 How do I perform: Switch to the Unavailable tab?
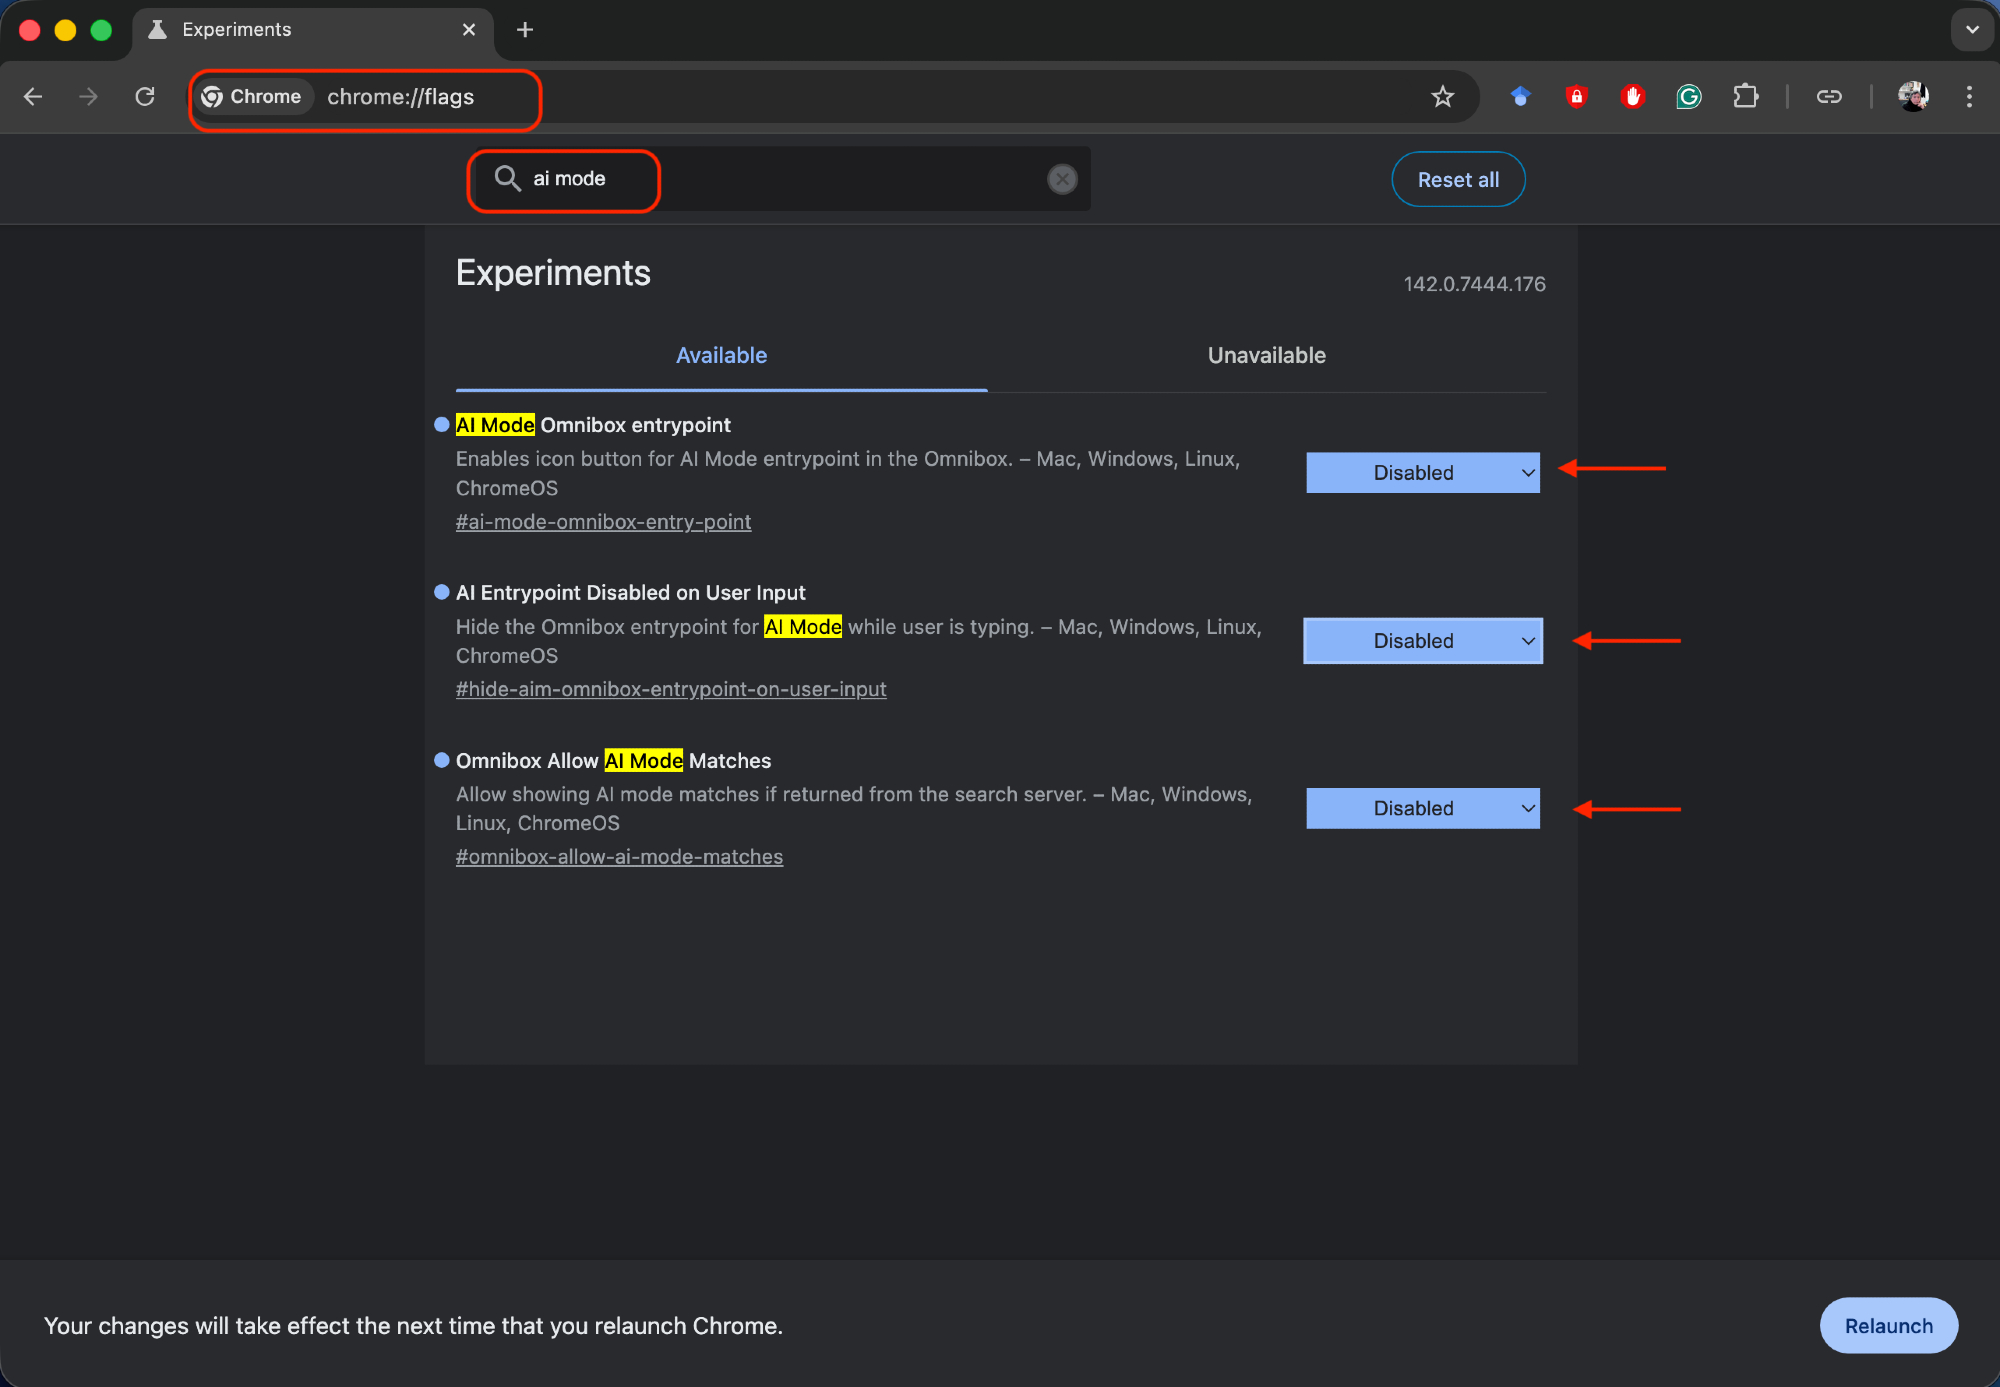(1266, 356)
